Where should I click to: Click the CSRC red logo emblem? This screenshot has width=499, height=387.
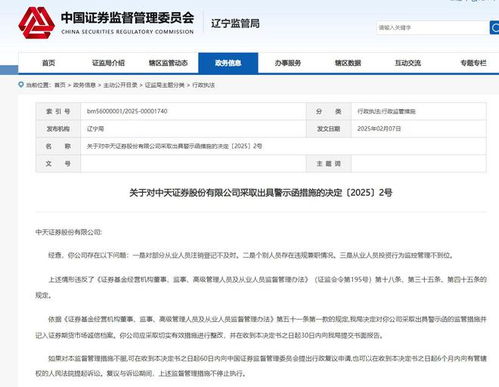37,22
